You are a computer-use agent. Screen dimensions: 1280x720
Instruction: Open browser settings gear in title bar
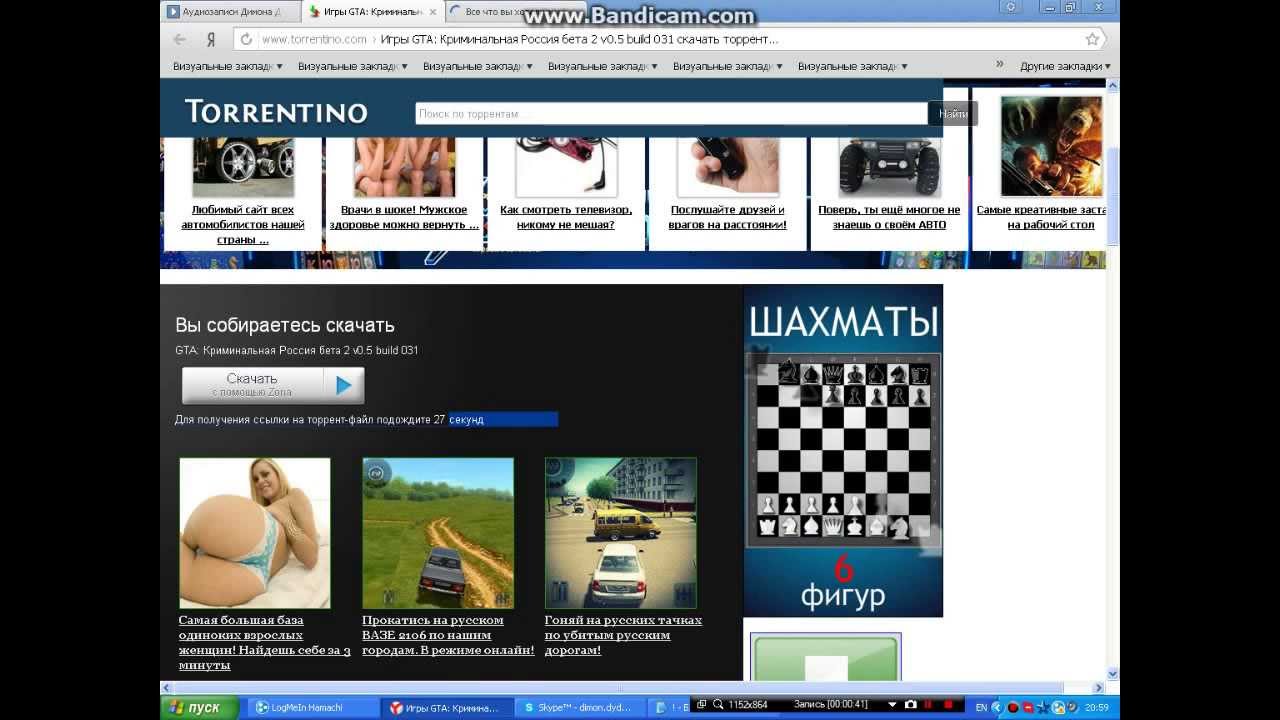[1011, 7]
